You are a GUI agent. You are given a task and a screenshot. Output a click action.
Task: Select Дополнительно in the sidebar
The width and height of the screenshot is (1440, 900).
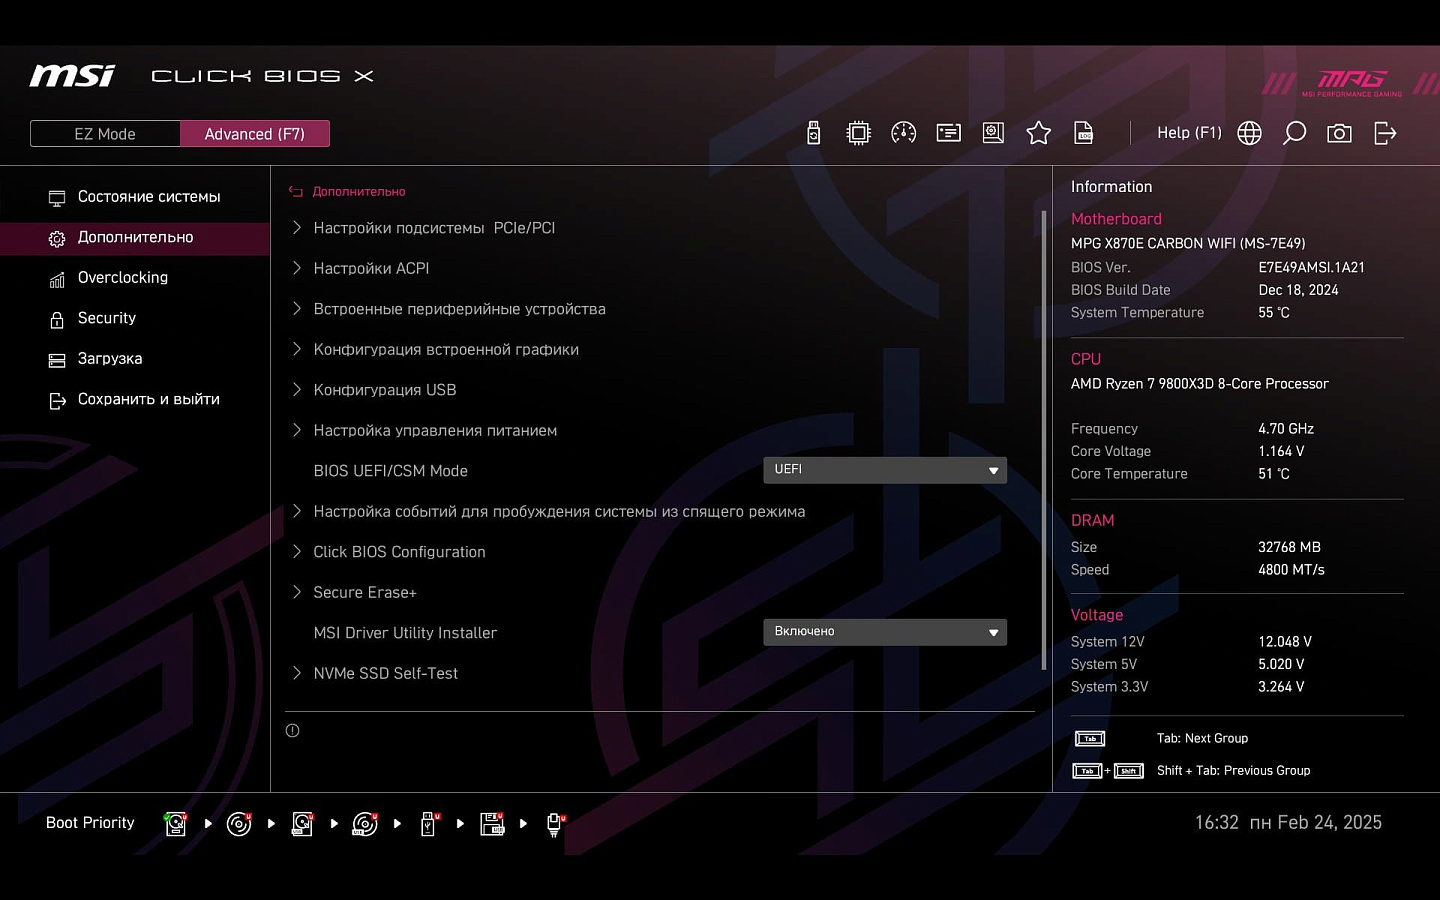[x=135, y=238]
